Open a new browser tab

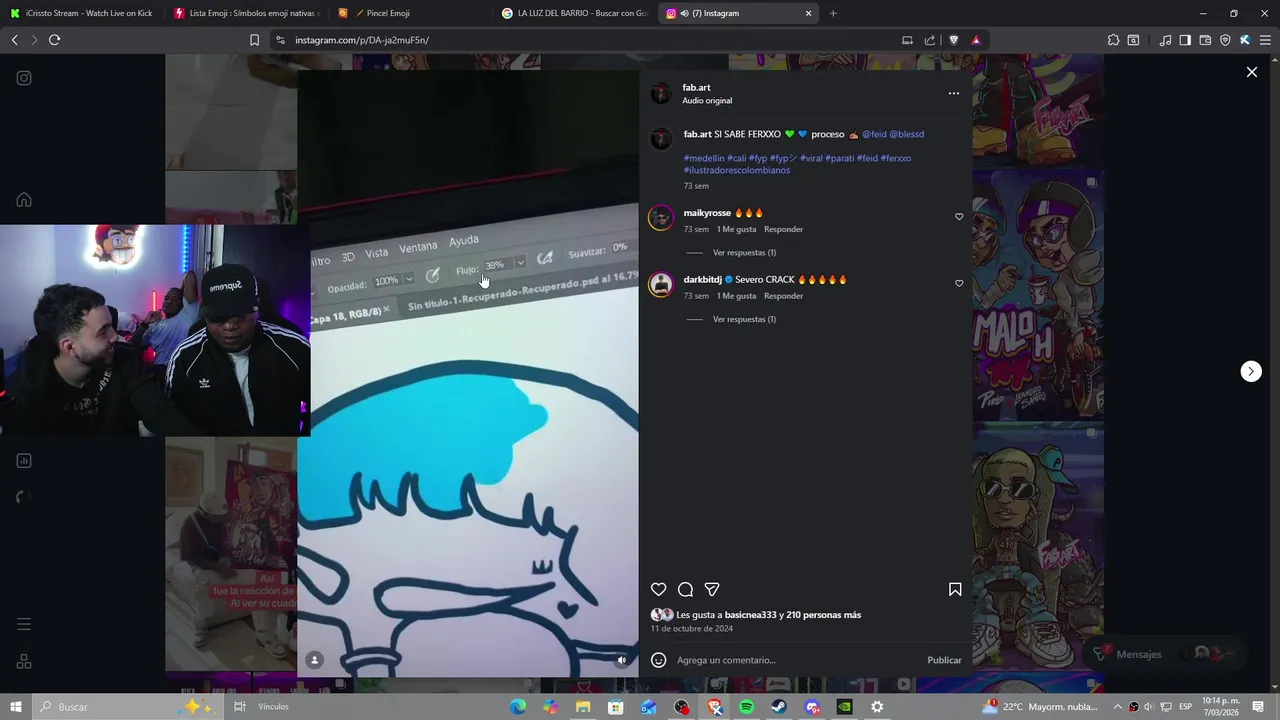[833, 13]
